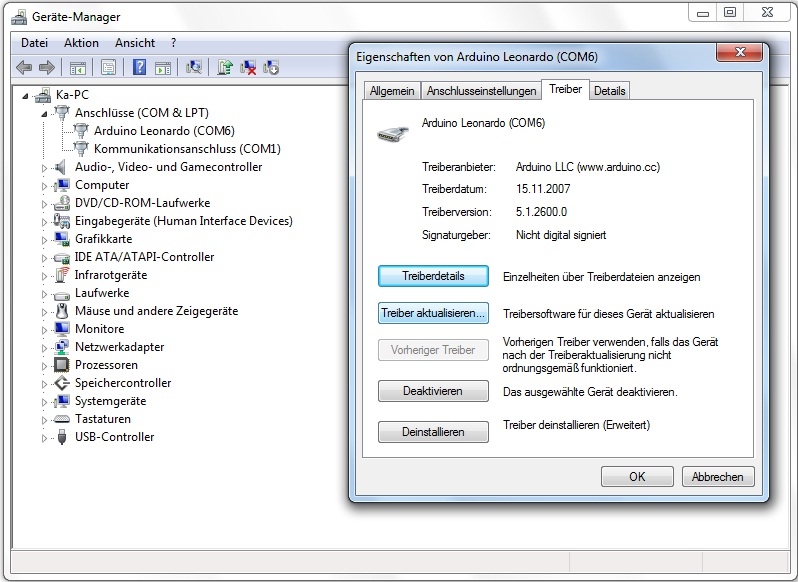Click the Deinstallieren button

[x=433, y=432]
